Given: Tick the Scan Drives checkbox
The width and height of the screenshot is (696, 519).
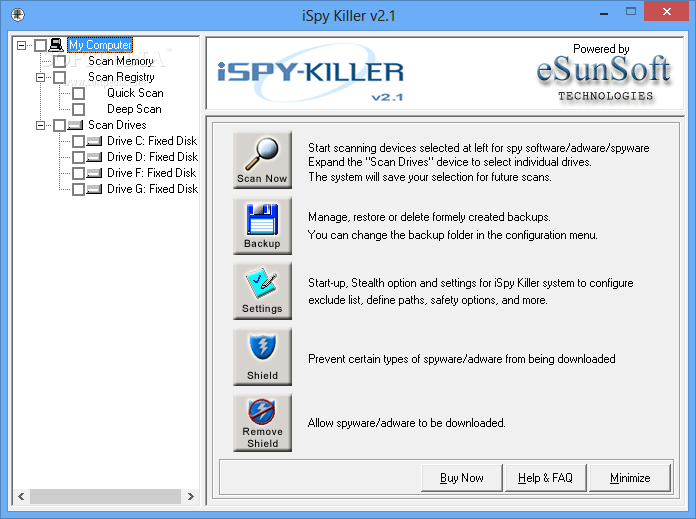Looking at the screenshot, I should 59,125.
